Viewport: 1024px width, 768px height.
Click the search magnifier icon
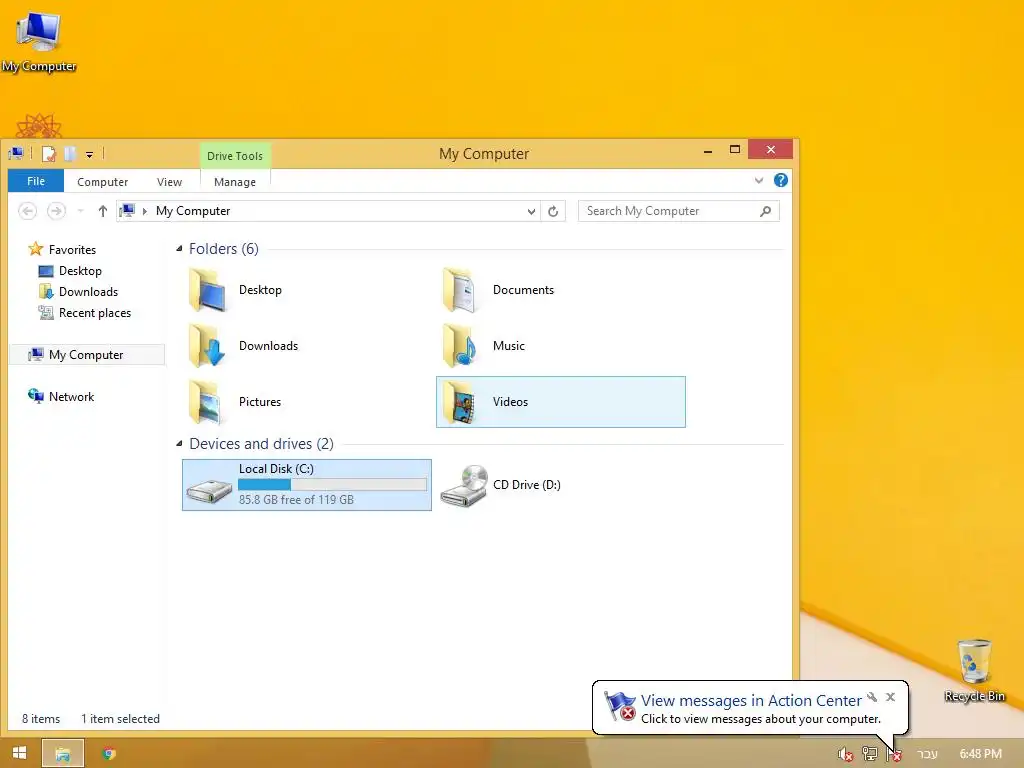point(765,211)
